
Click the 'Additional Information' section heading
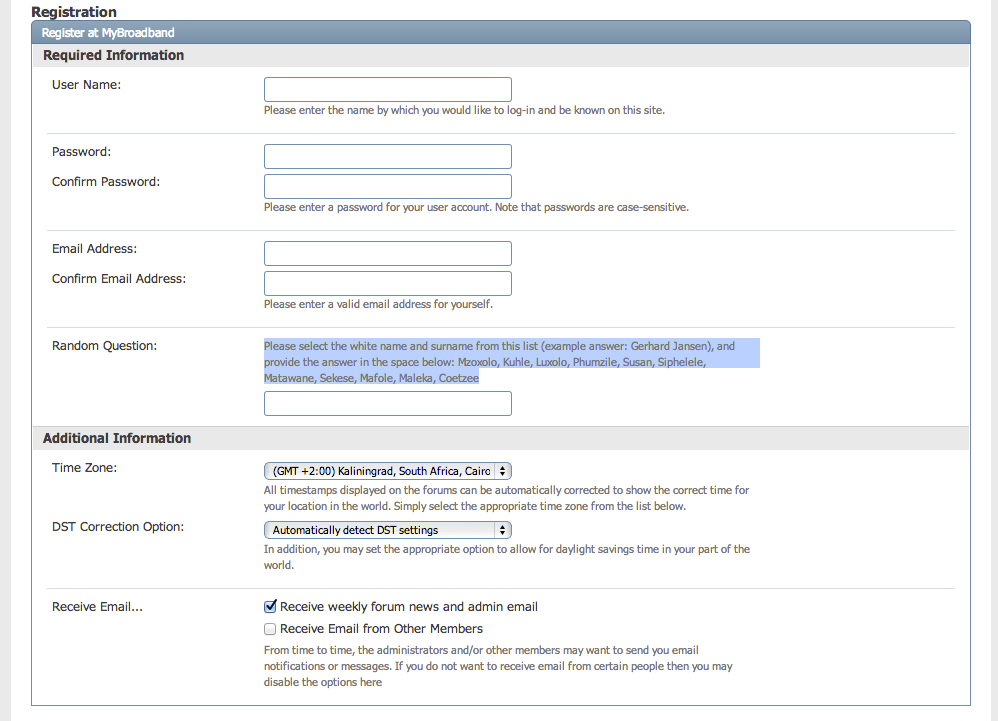[x=117, y=438]
